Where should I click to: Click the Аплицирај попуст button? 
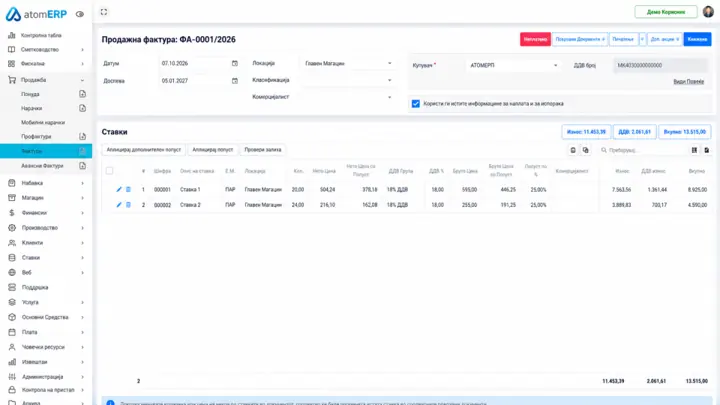(x=213, y=150)
